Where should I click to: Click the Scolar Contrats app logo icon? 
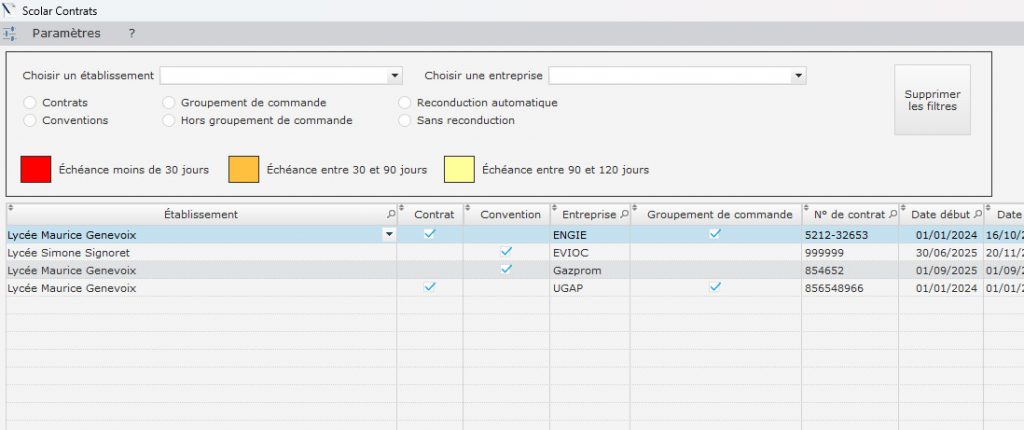coord(9,9)
